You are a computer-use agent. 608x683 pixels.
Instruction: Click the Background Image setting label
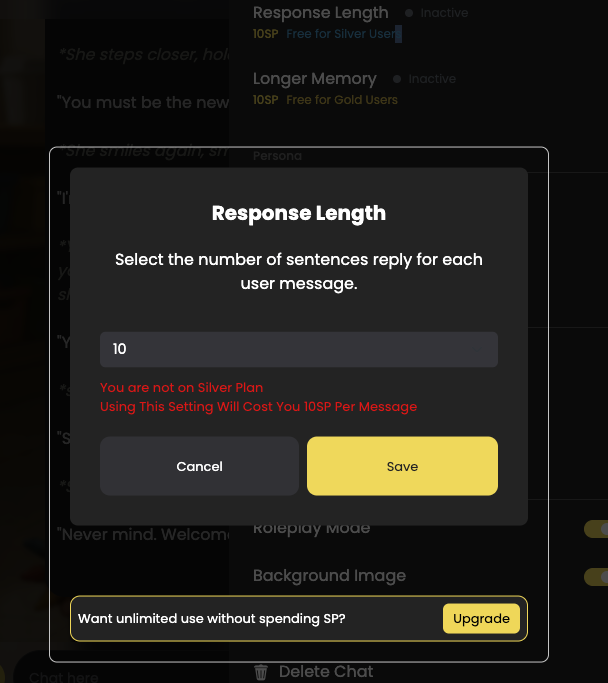point(329,575)
